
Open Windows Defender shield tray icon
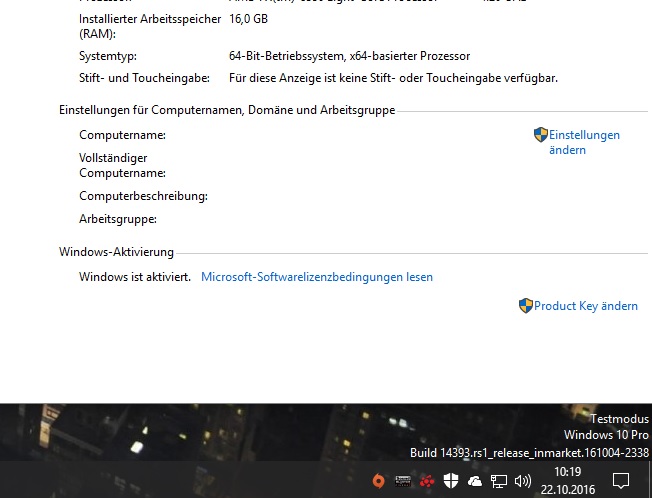[451, 481]
